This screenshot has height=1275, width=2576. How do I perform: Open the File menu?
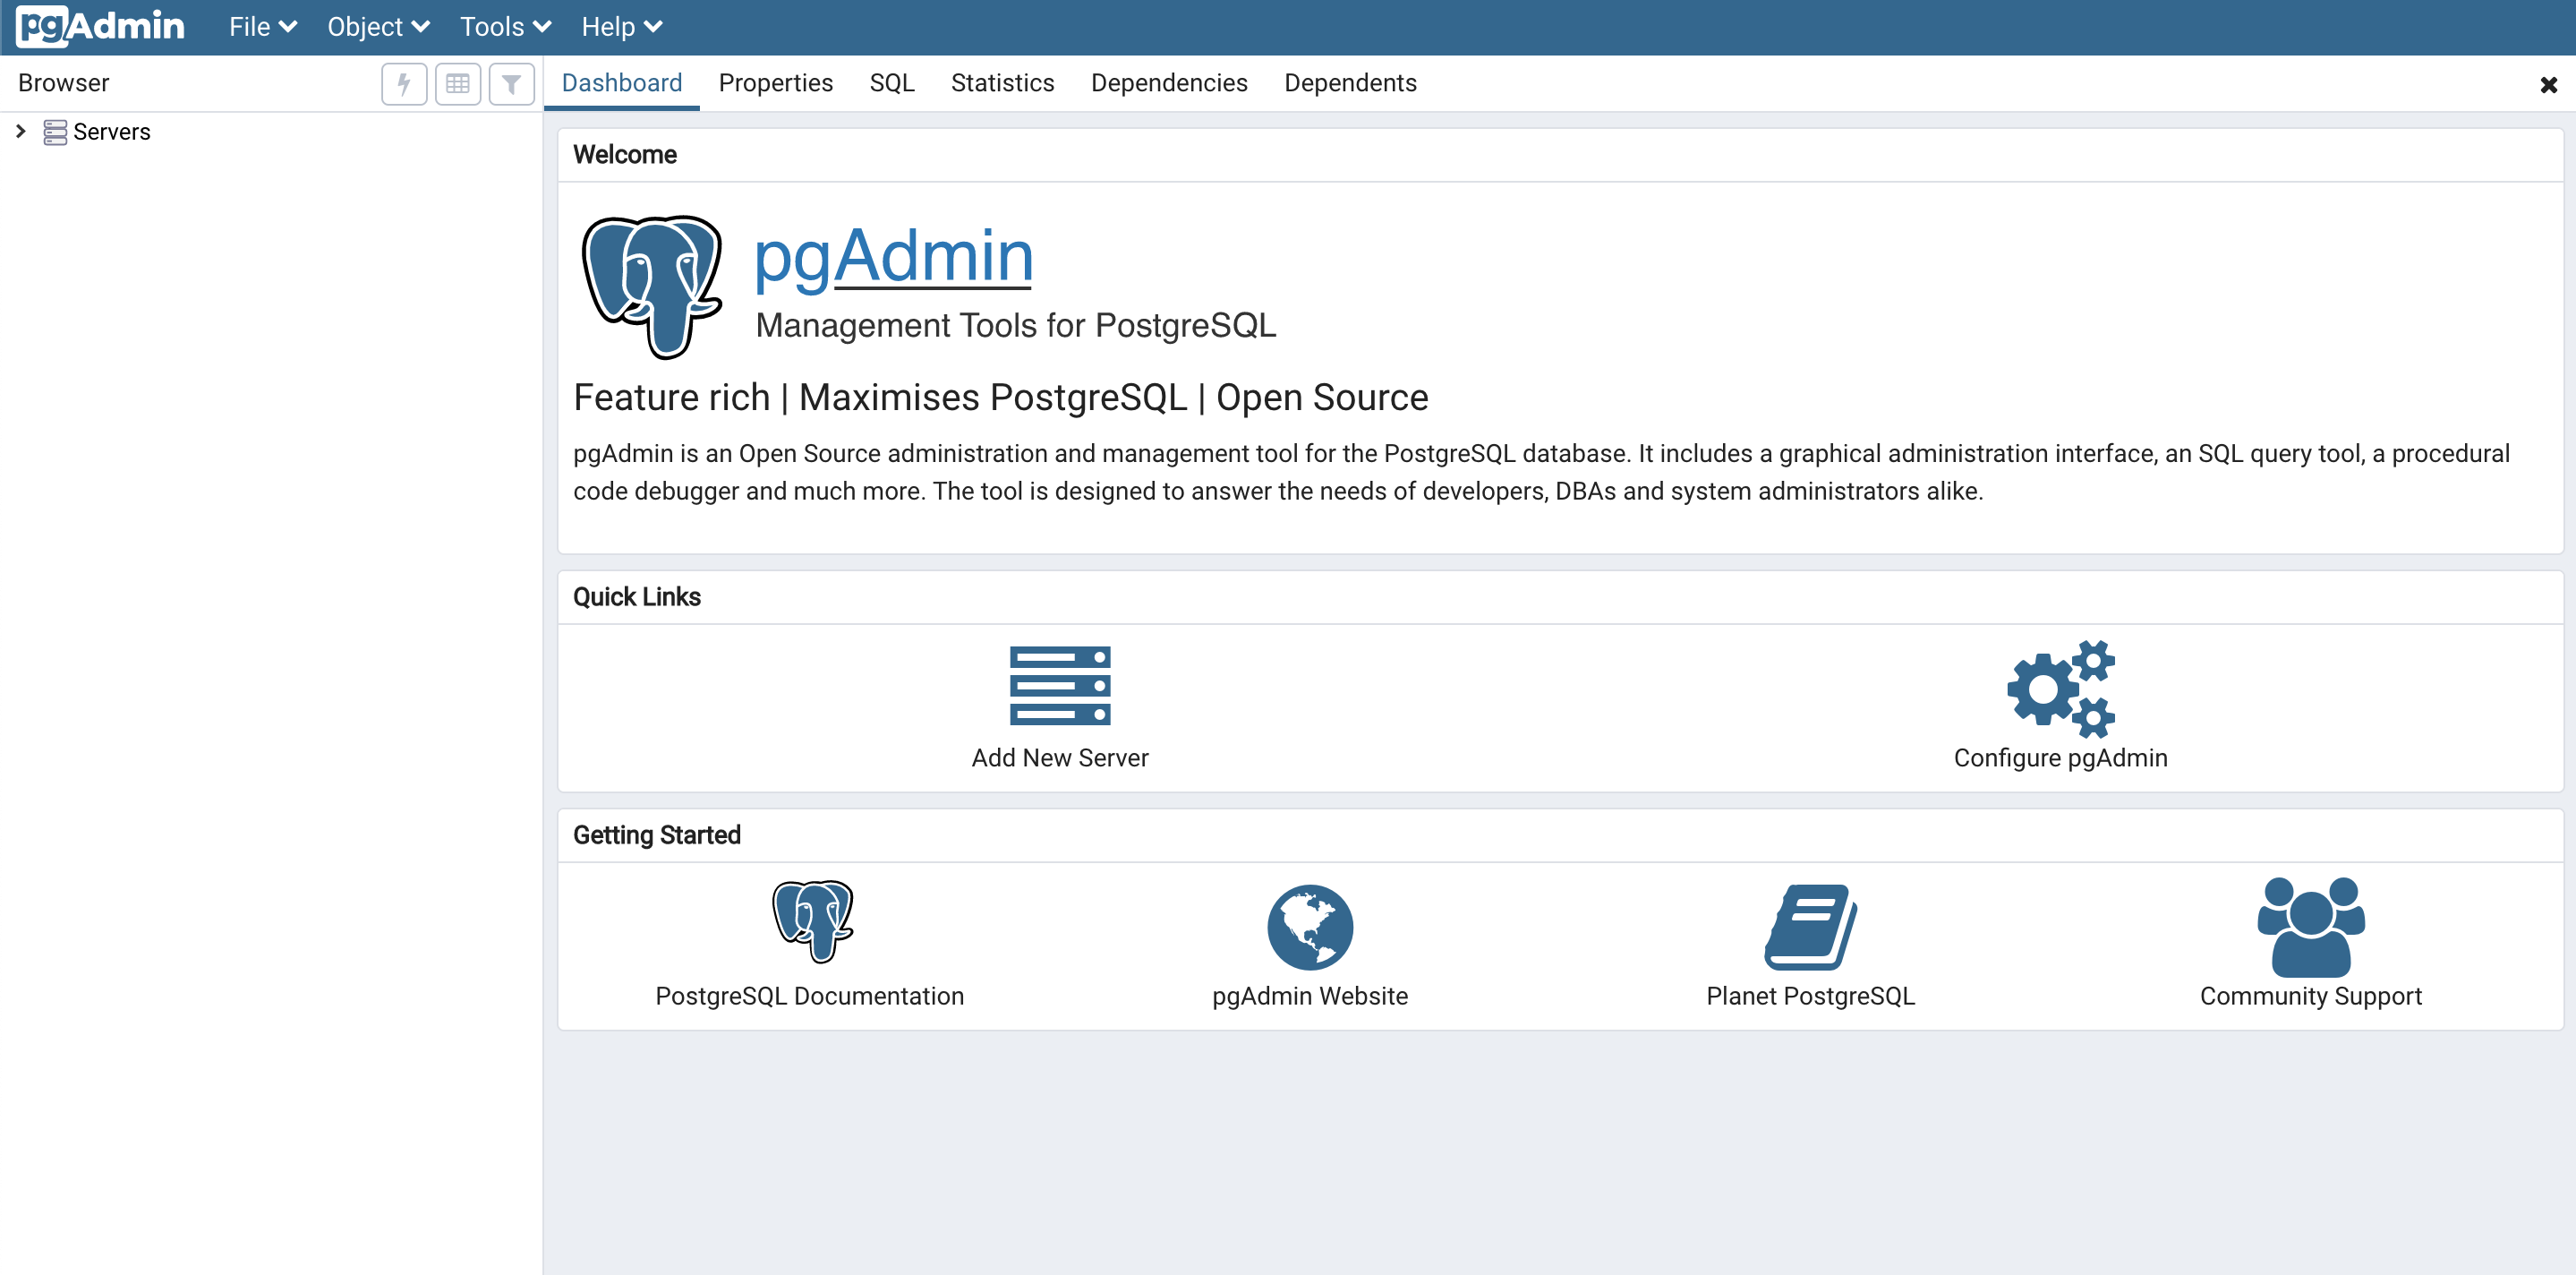[262, 27]
